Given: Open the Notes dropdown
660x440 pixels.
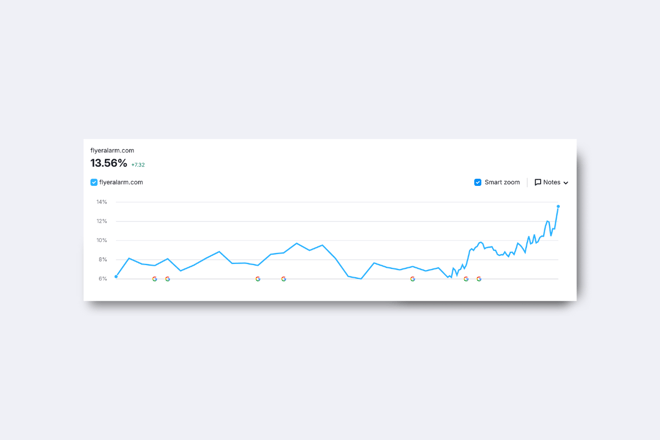Looking at the screenshot, I should [551, 182].
